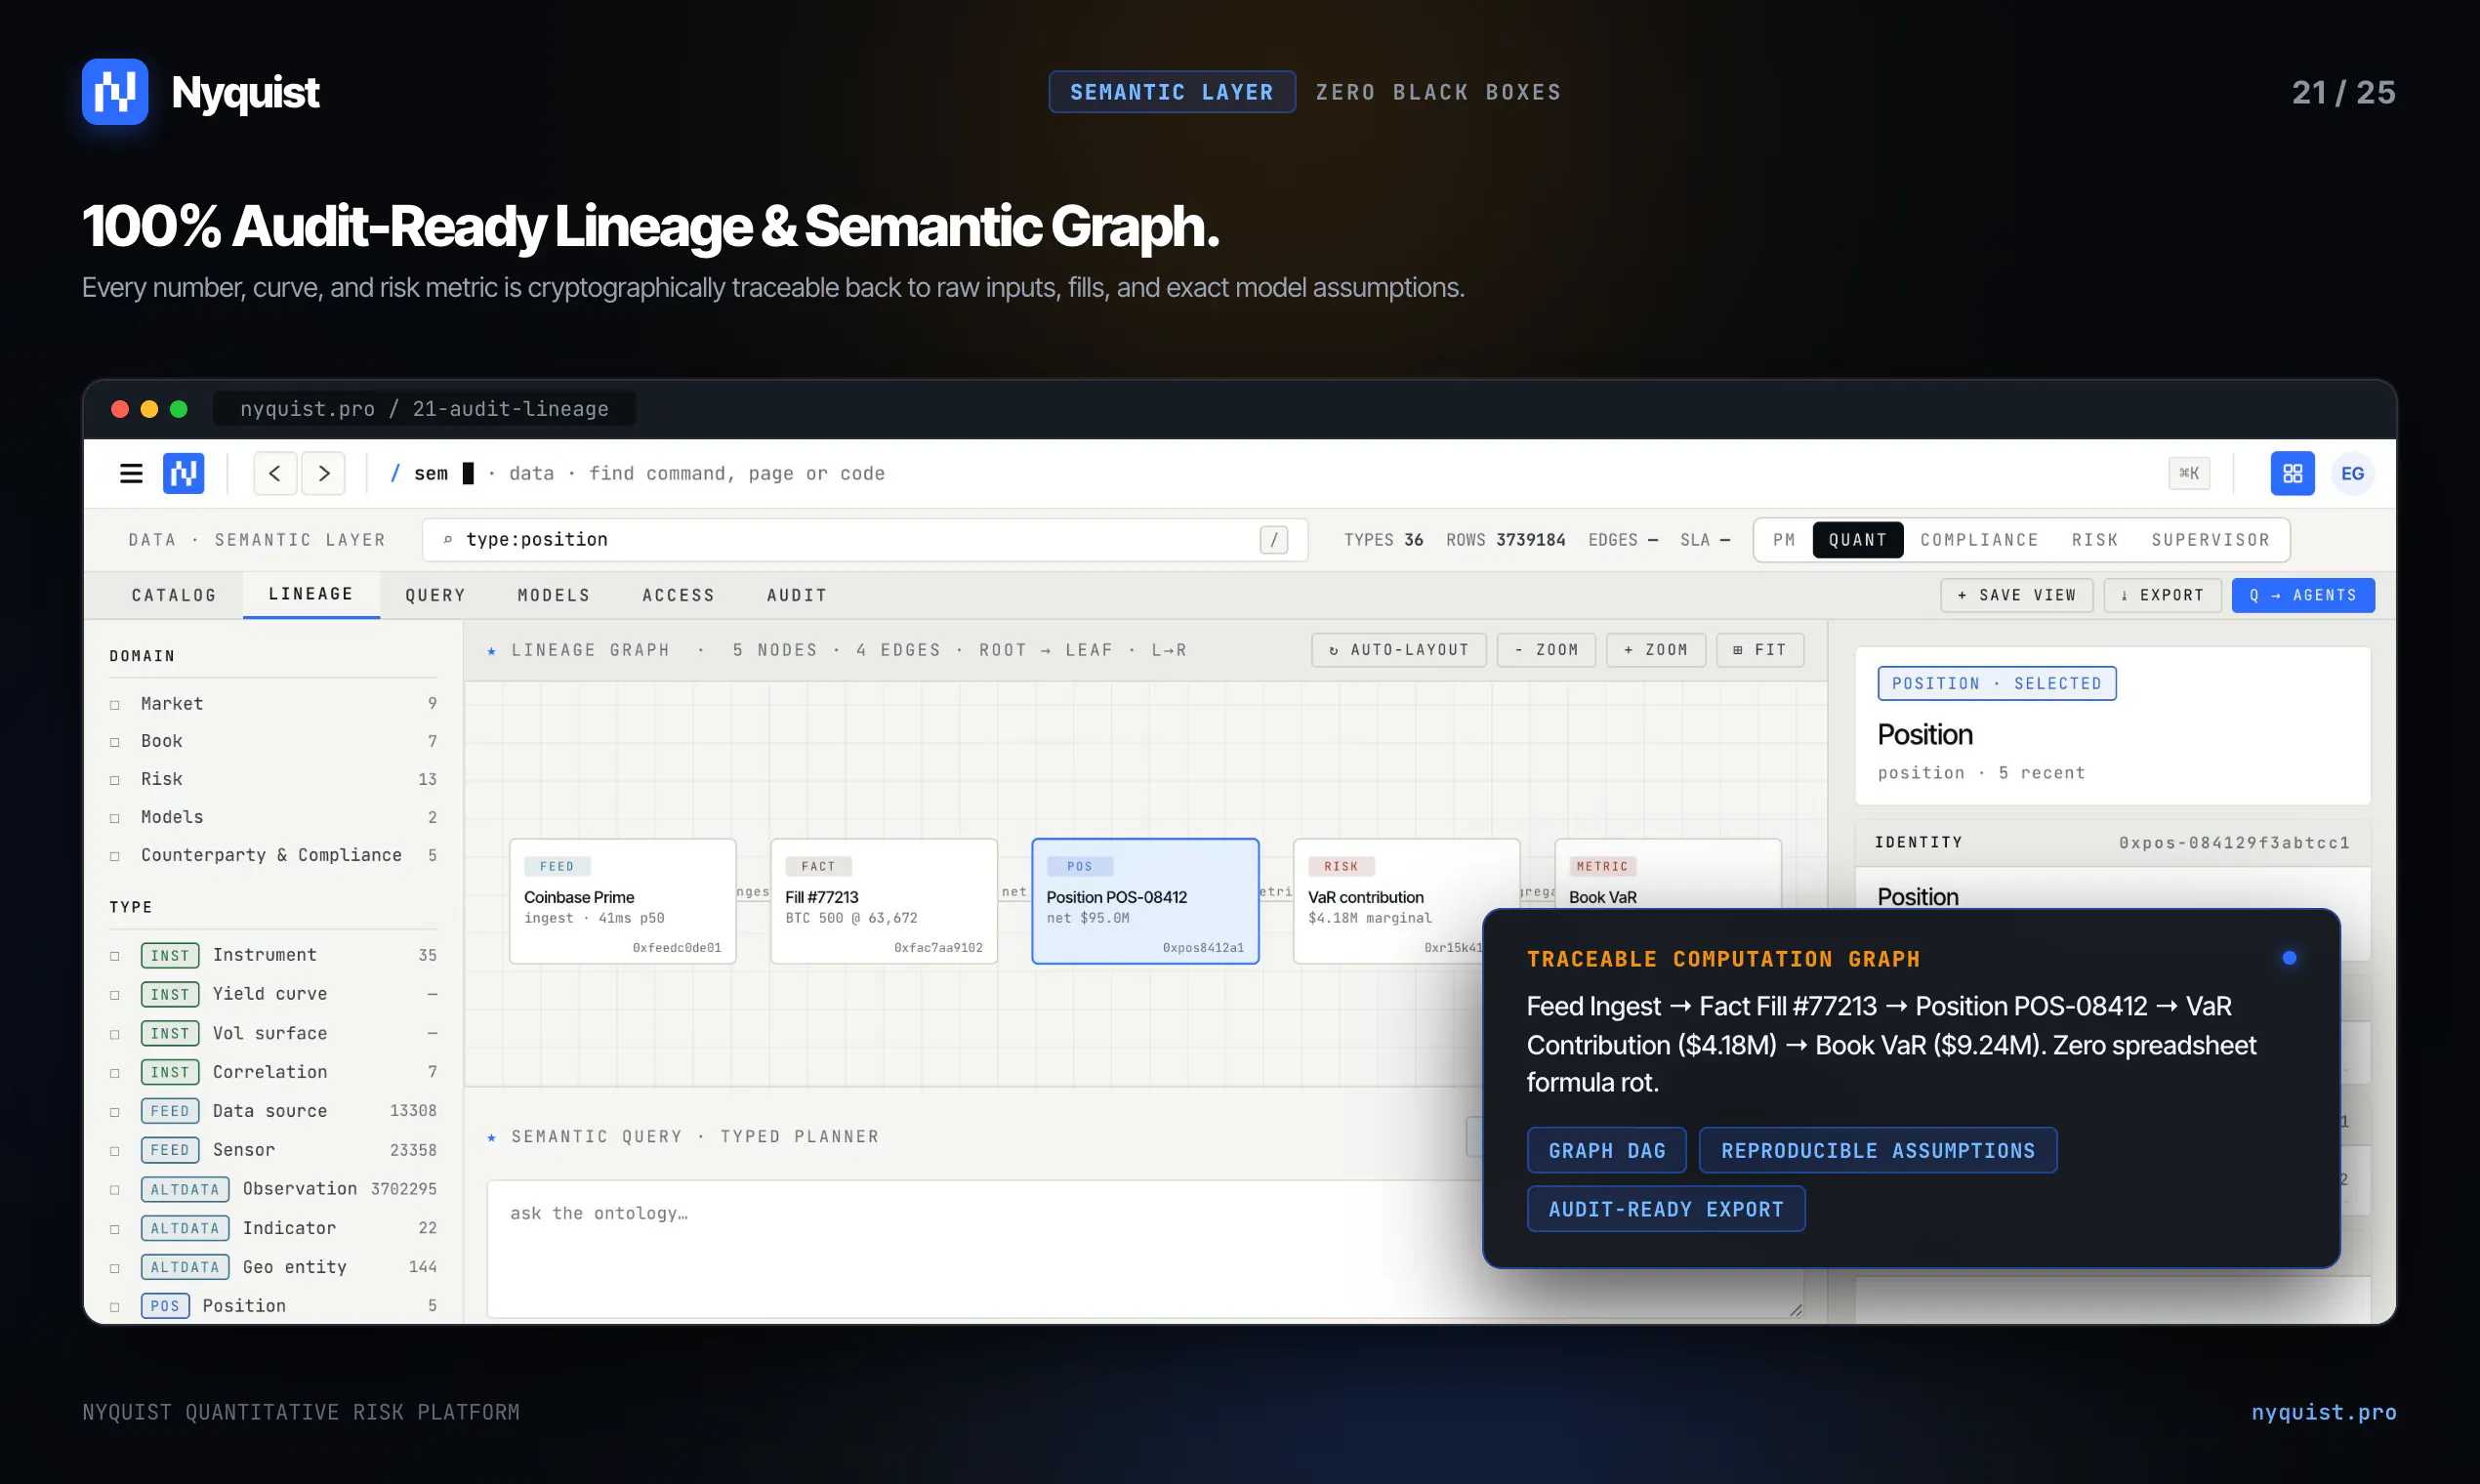Switch to the Catalog tab
The image size is (2480, 1484).
click(174, 595)
